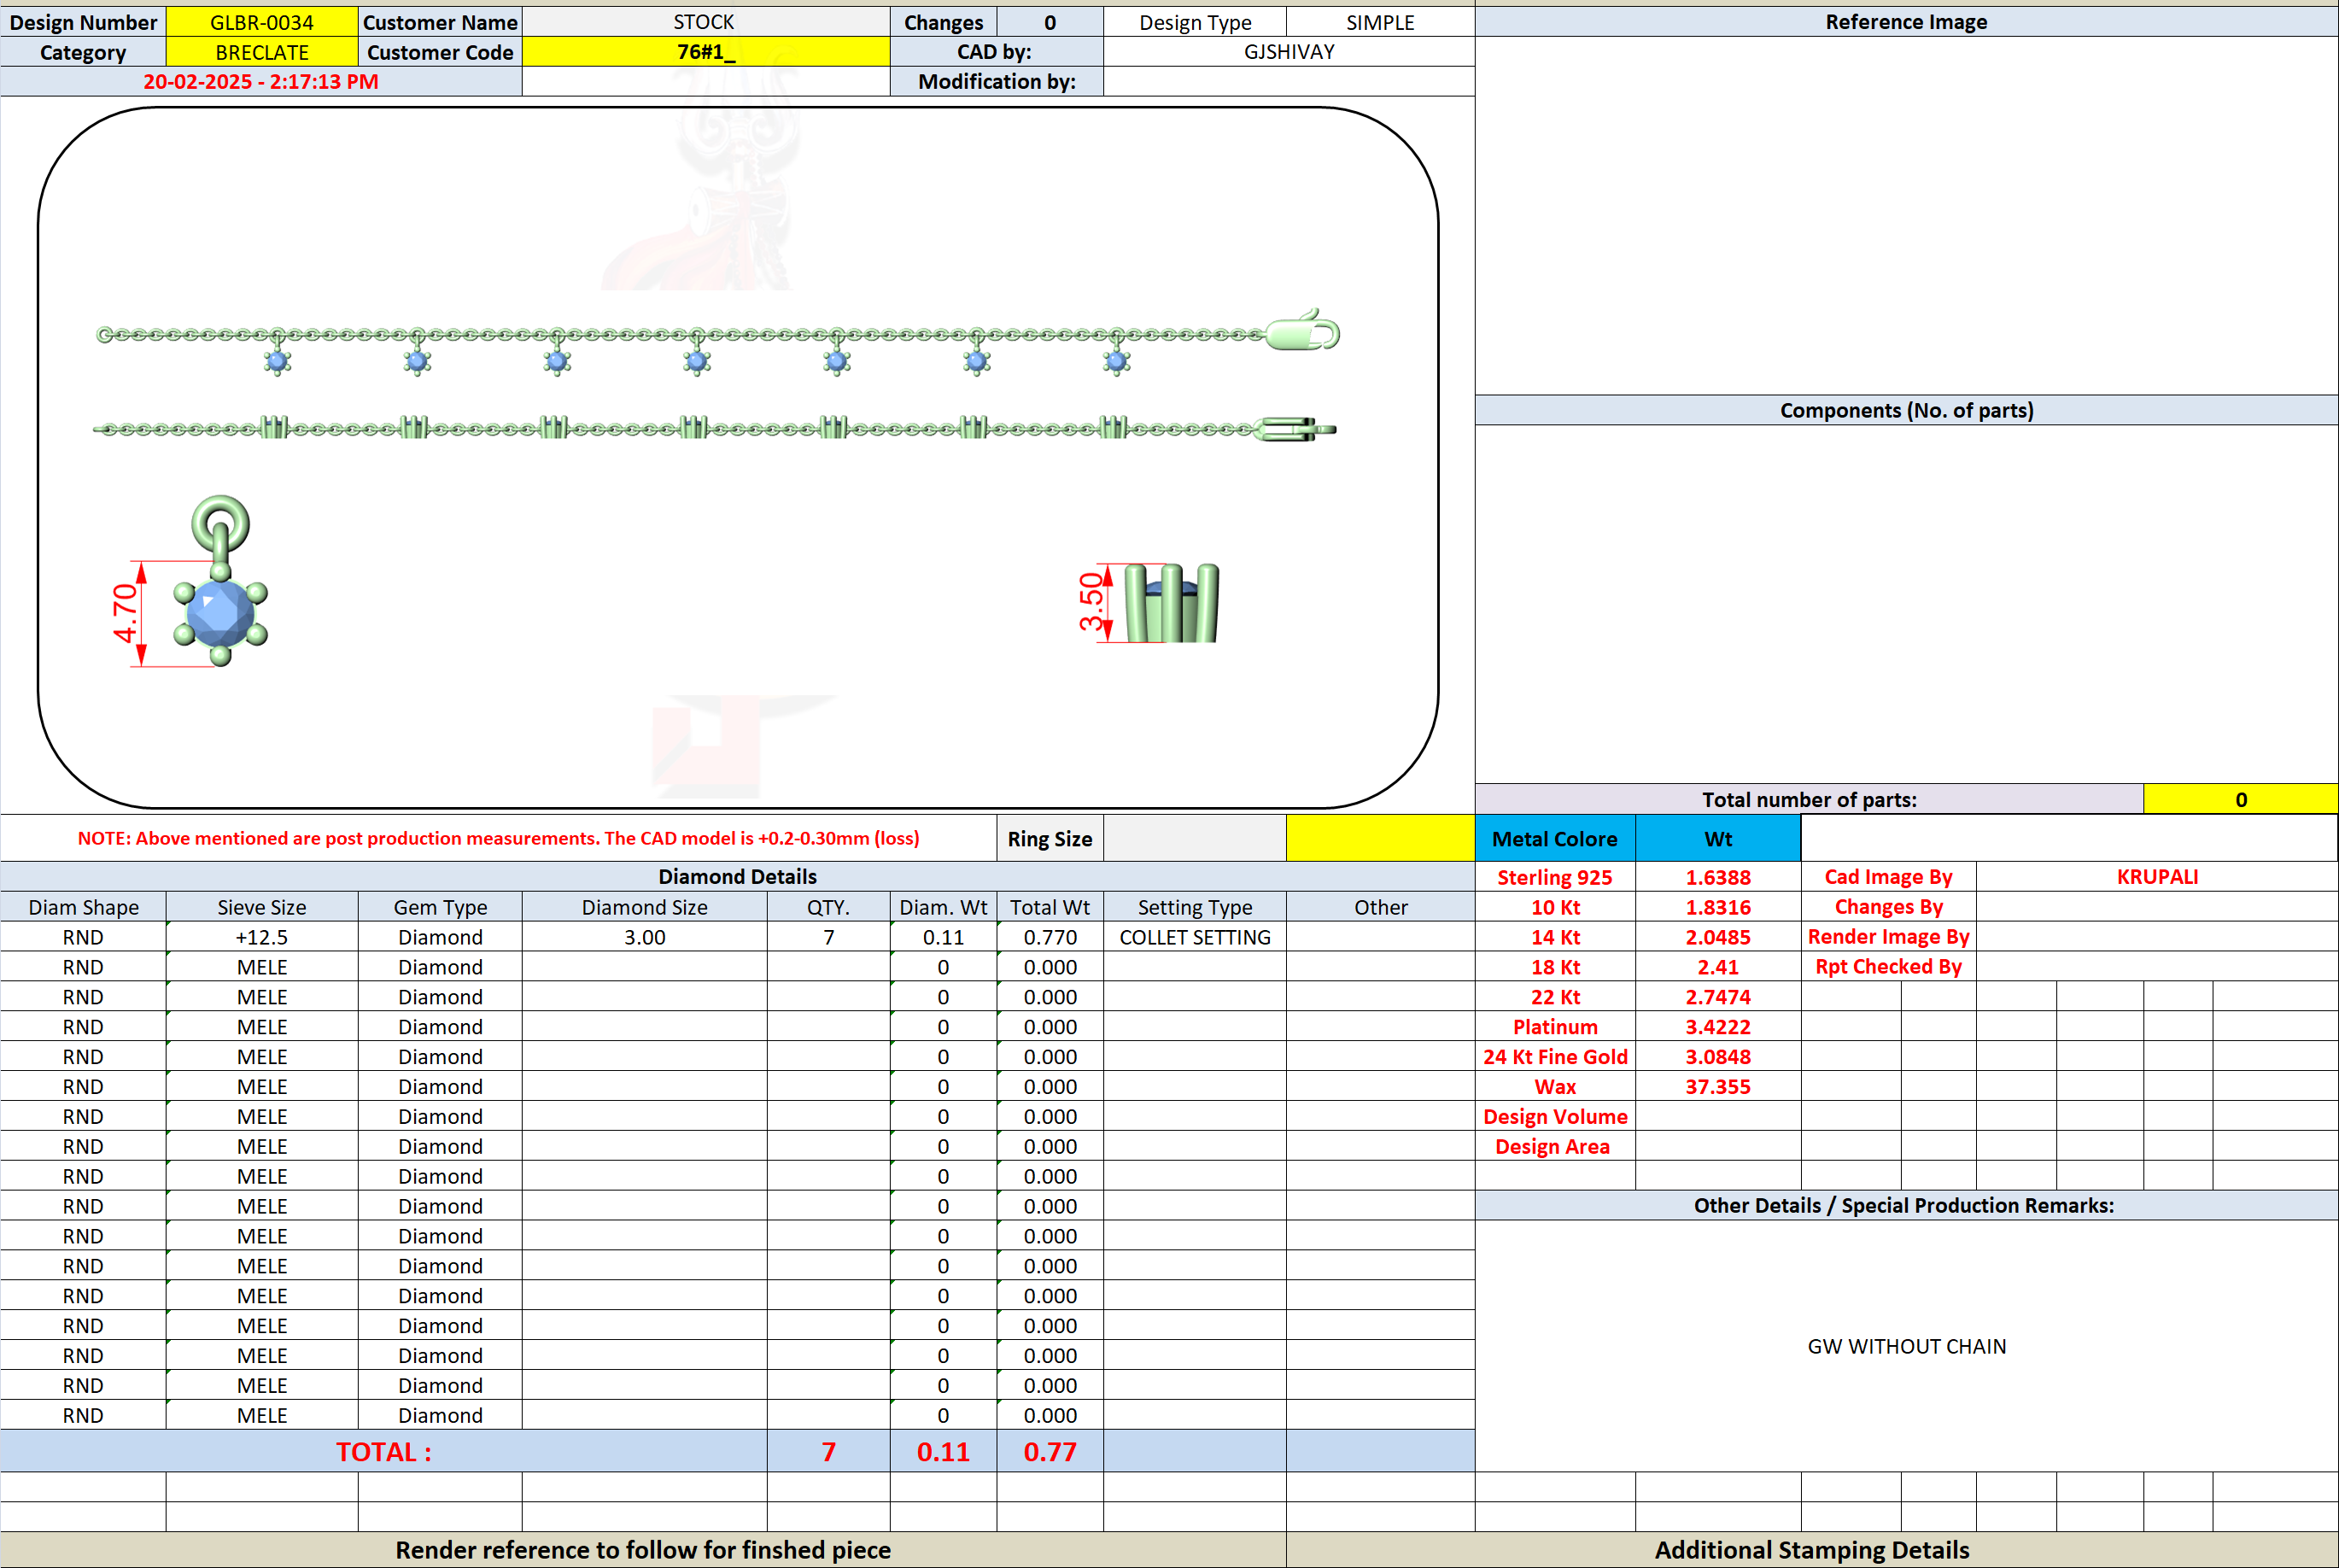This screenshot has height=1568, width=2339.
Task: Click the Diamond Size 3.00 cell
Action: pyautogui.click(x=645, y=937)
